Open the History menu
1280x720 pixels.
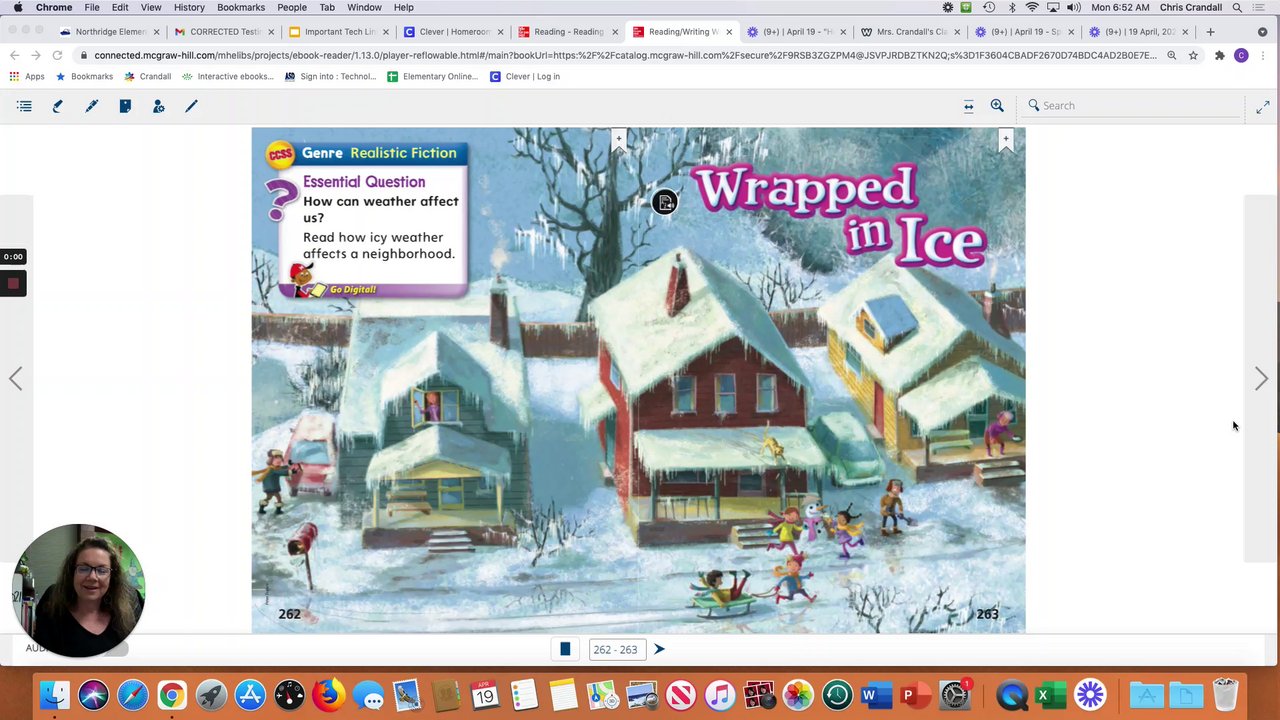pyautogui.click(x=189, y=7)
